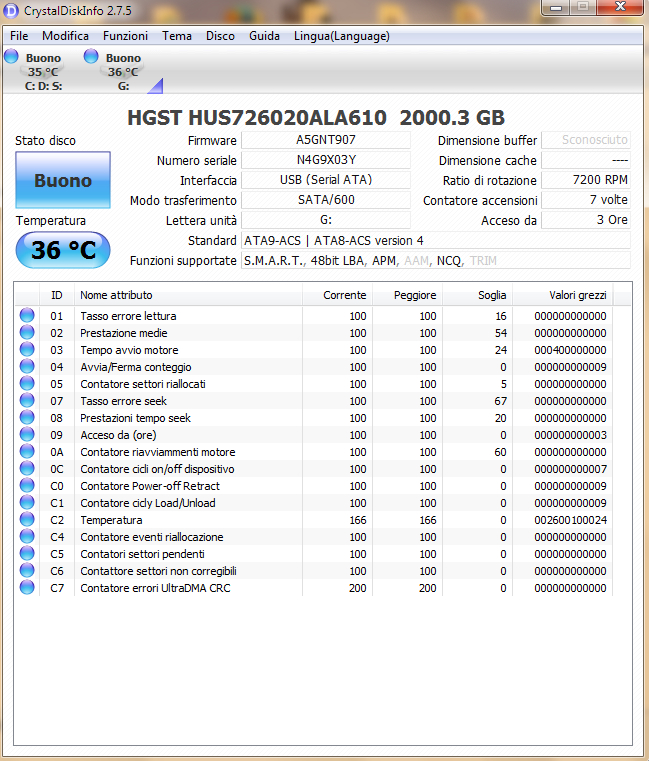Click status orb for Contatore Power-off Retract
The image size is (649, 761).
(x=27, y=485)
